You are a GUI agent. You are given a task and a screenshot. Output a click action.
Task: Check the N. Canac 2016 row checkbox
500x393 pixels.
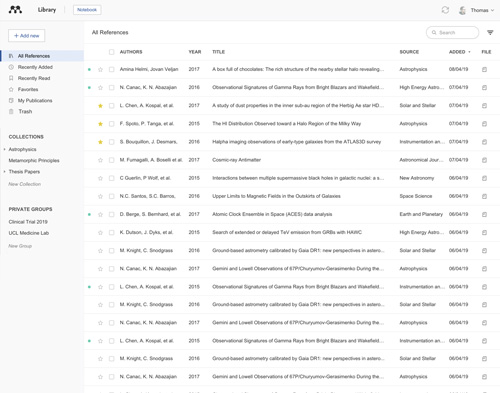[111, 87]
